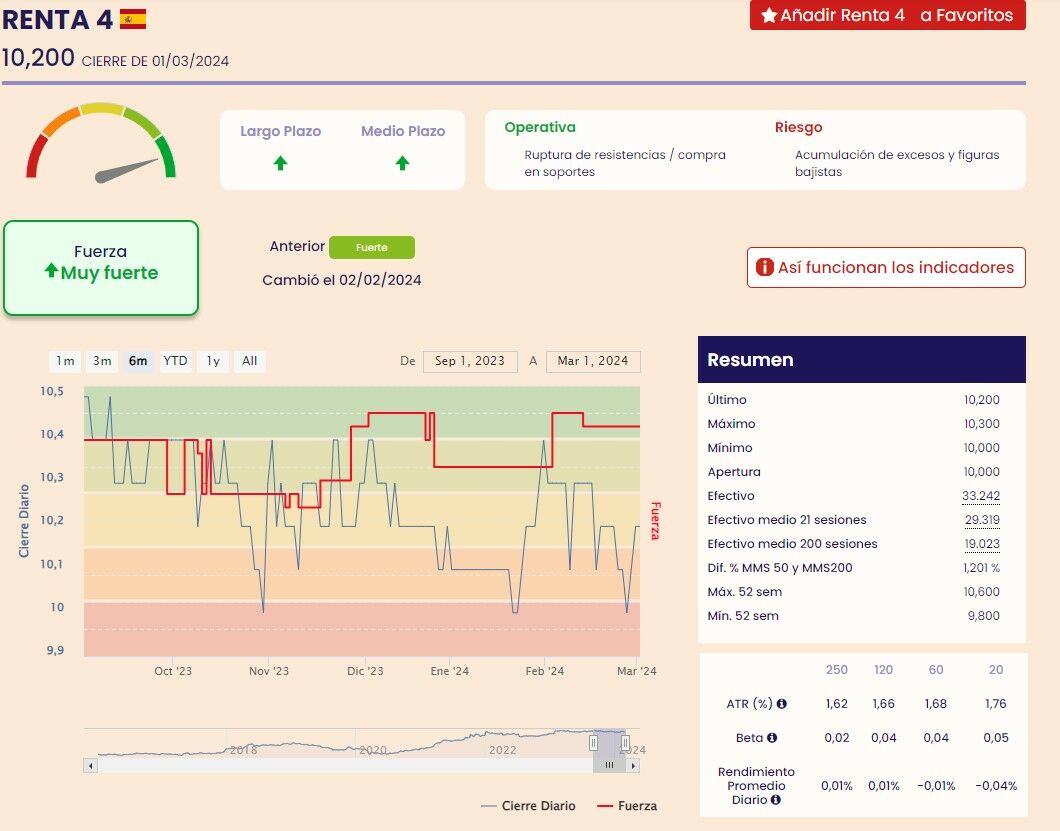Click the star icon in Añadir a Favoritos
Viewport: 1060px width, 831px height.
pos(769,16)
